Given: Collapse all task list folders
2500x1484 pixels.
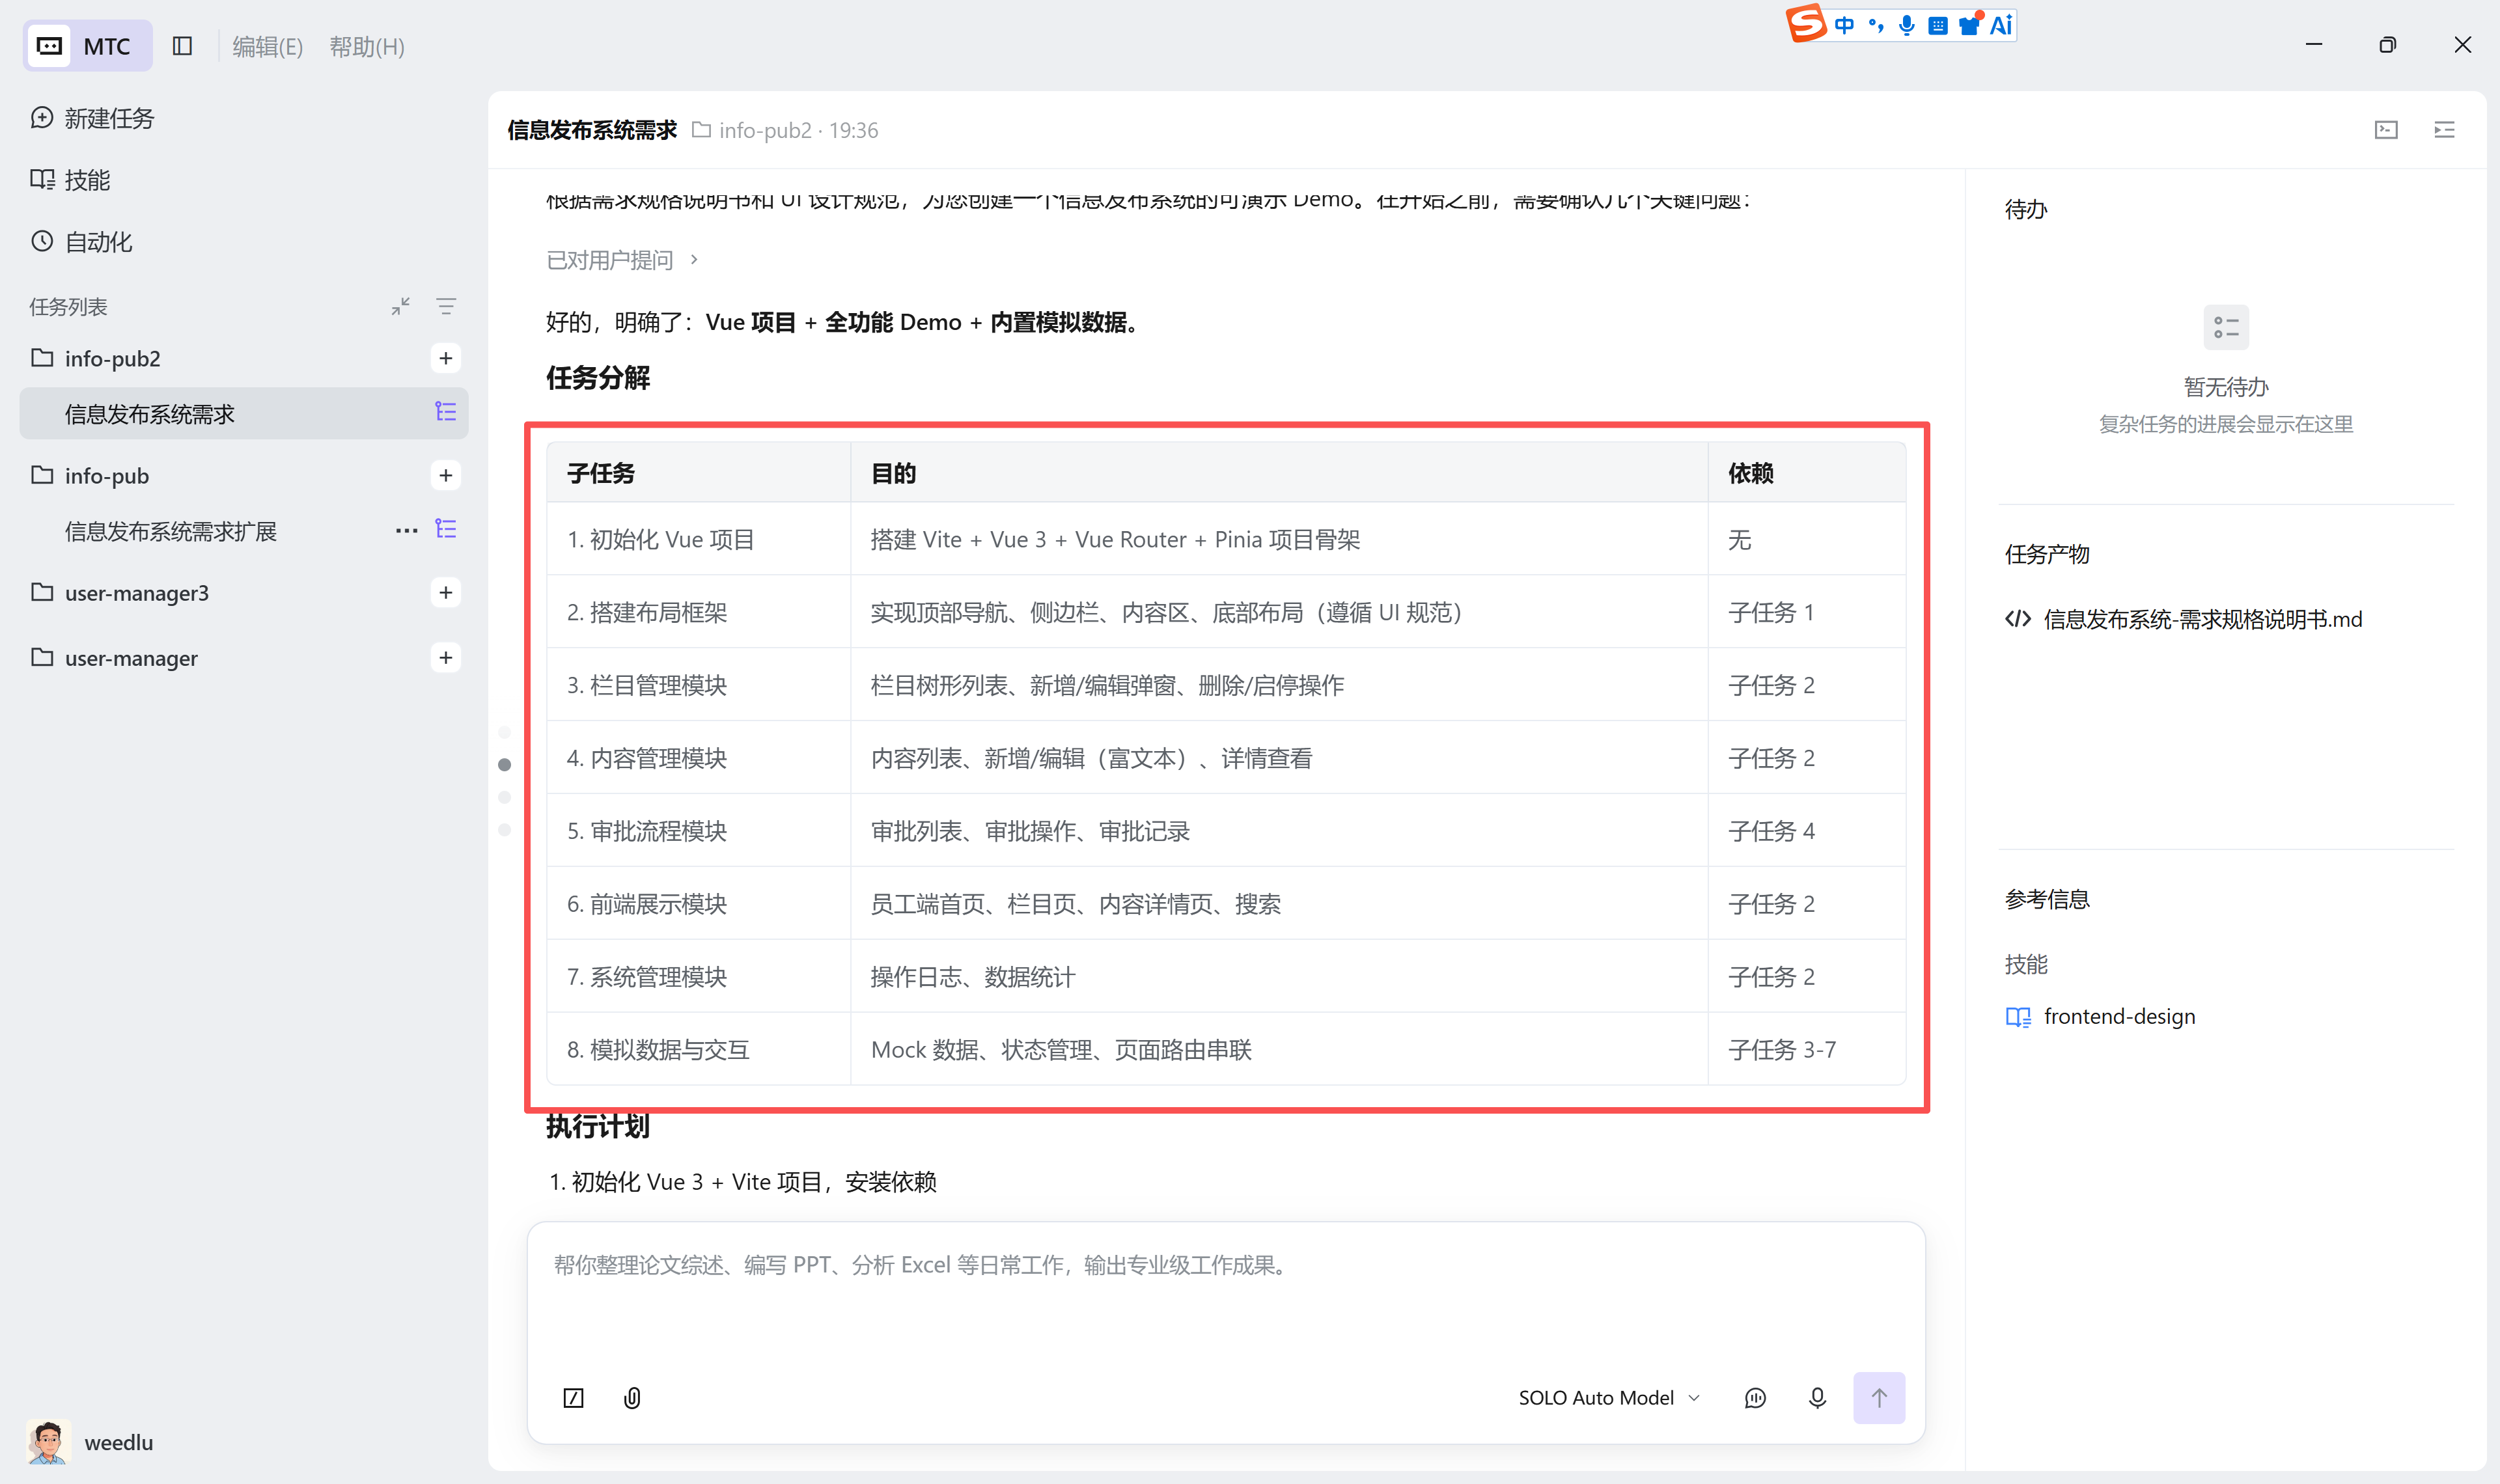Looking at the screenshot, I should pos(401,306).
